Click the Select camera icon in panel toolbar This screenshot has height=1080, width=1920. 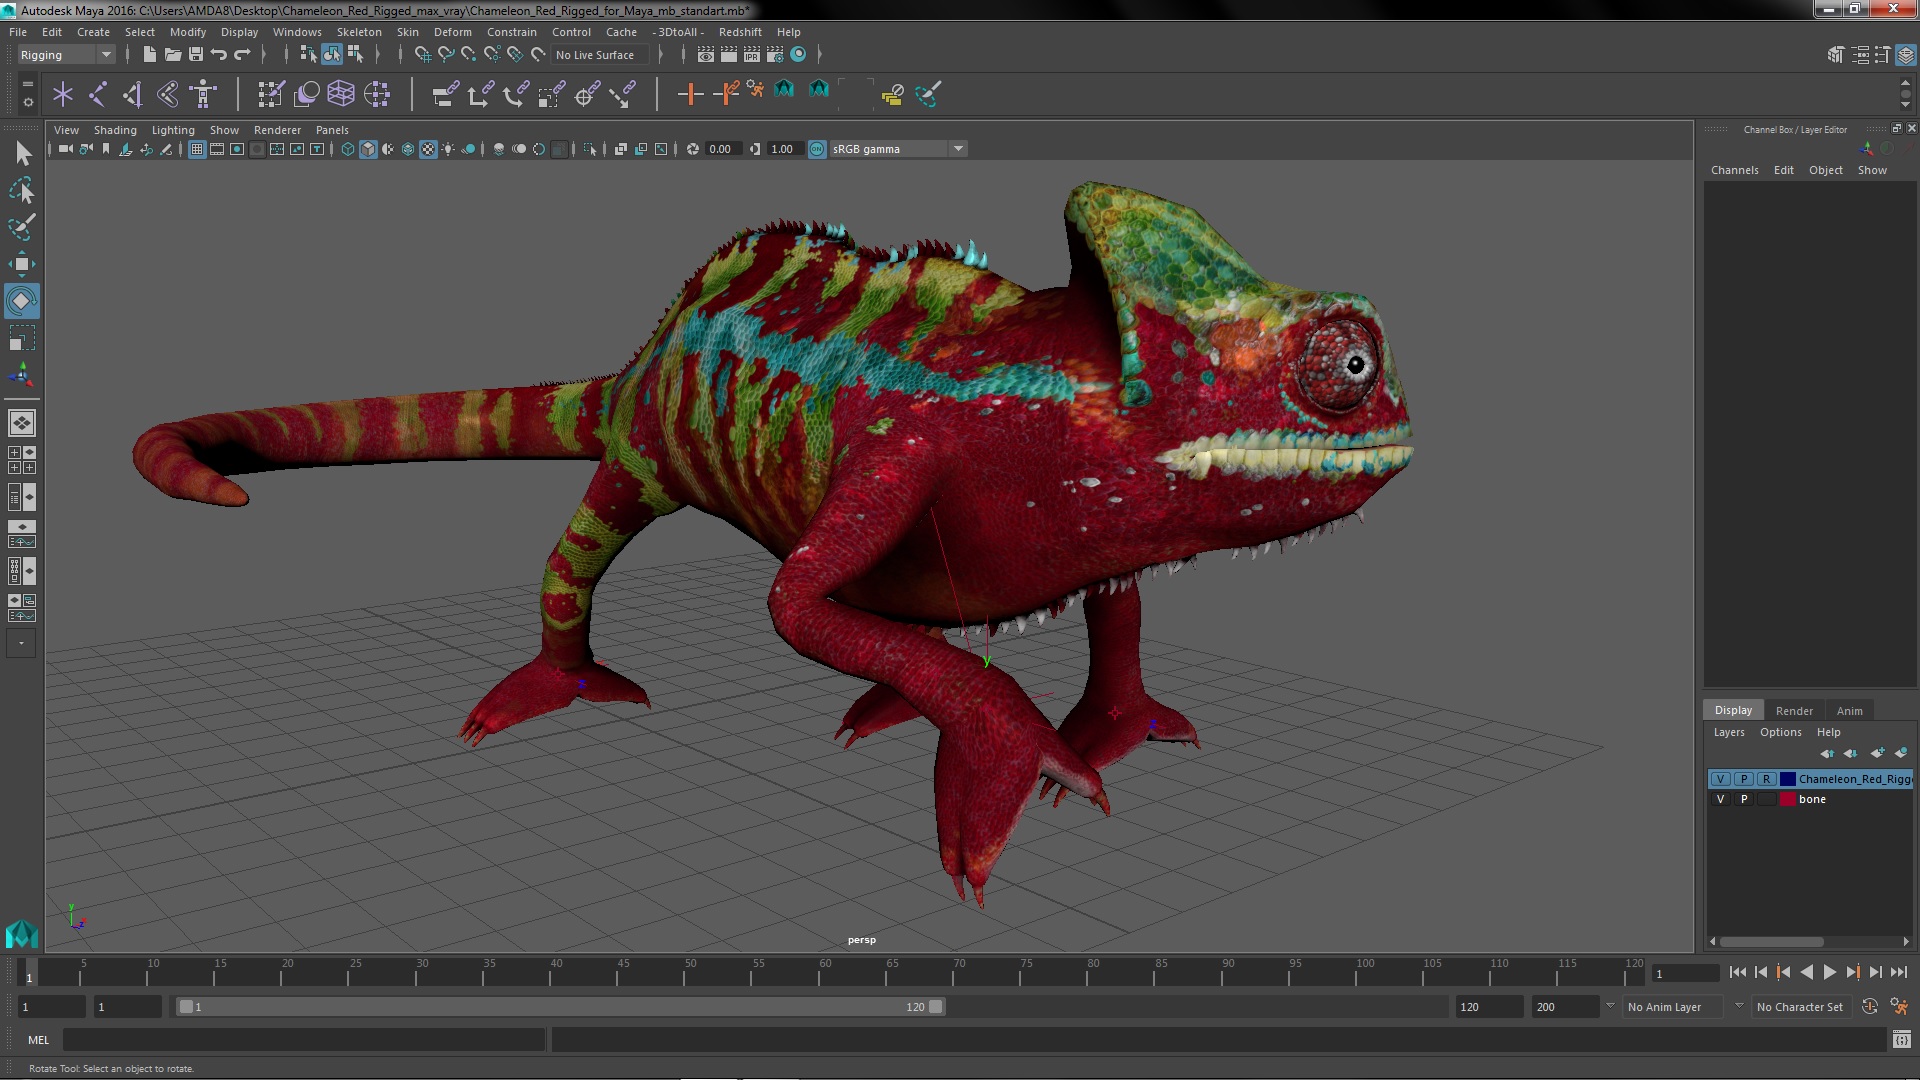tap(66, 149)
